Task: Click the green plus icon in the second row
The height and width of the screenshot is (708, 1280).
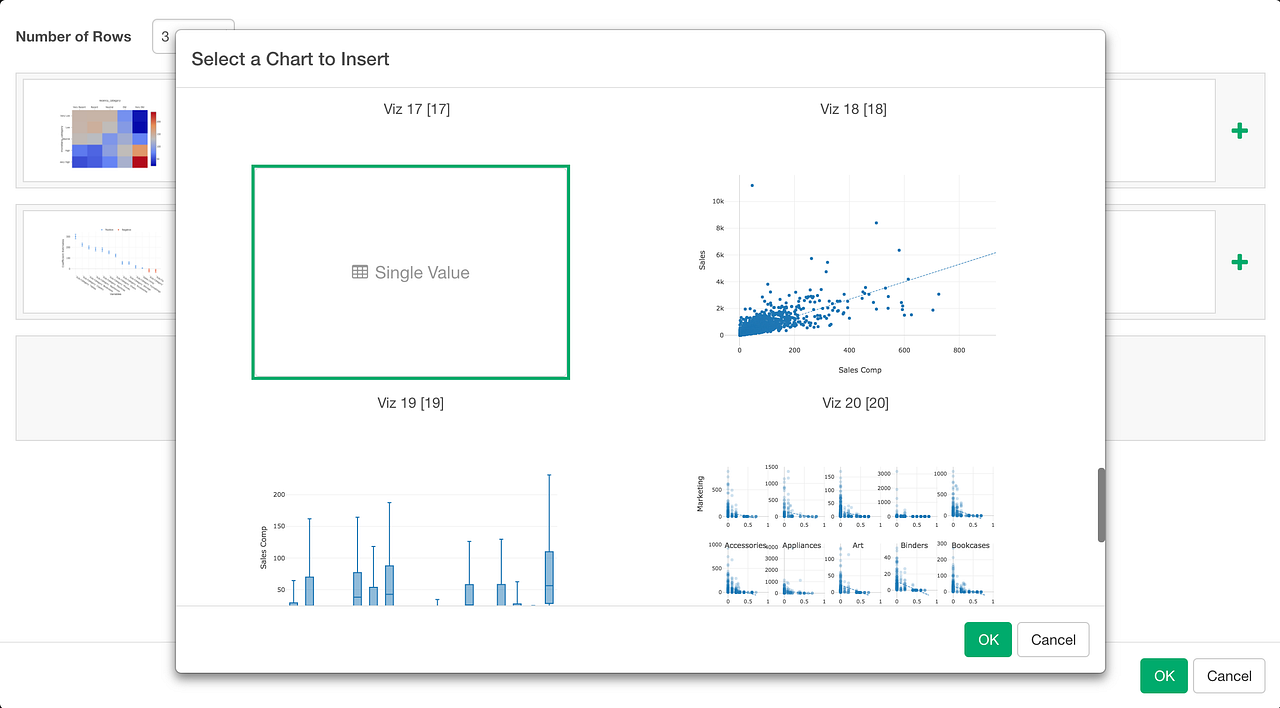Action: pos(1239,261)
